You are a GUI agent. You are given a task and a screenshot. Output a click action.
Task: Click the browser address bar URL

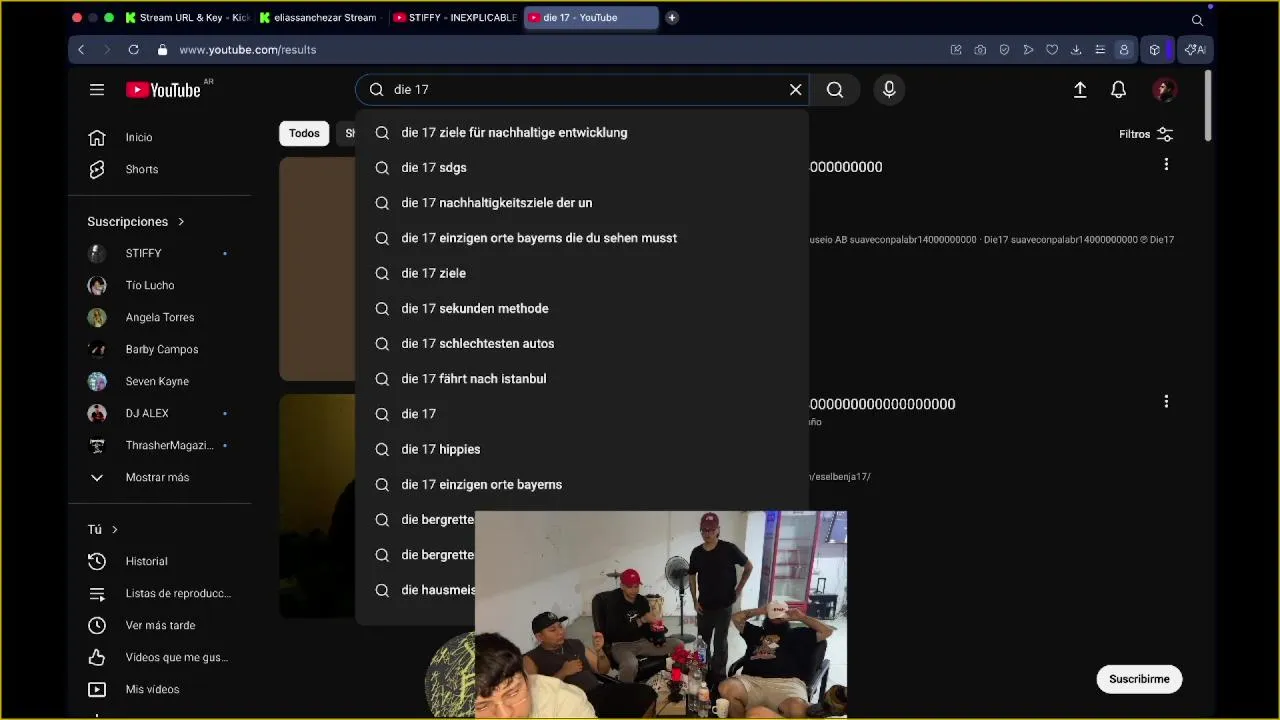point(248,49)
